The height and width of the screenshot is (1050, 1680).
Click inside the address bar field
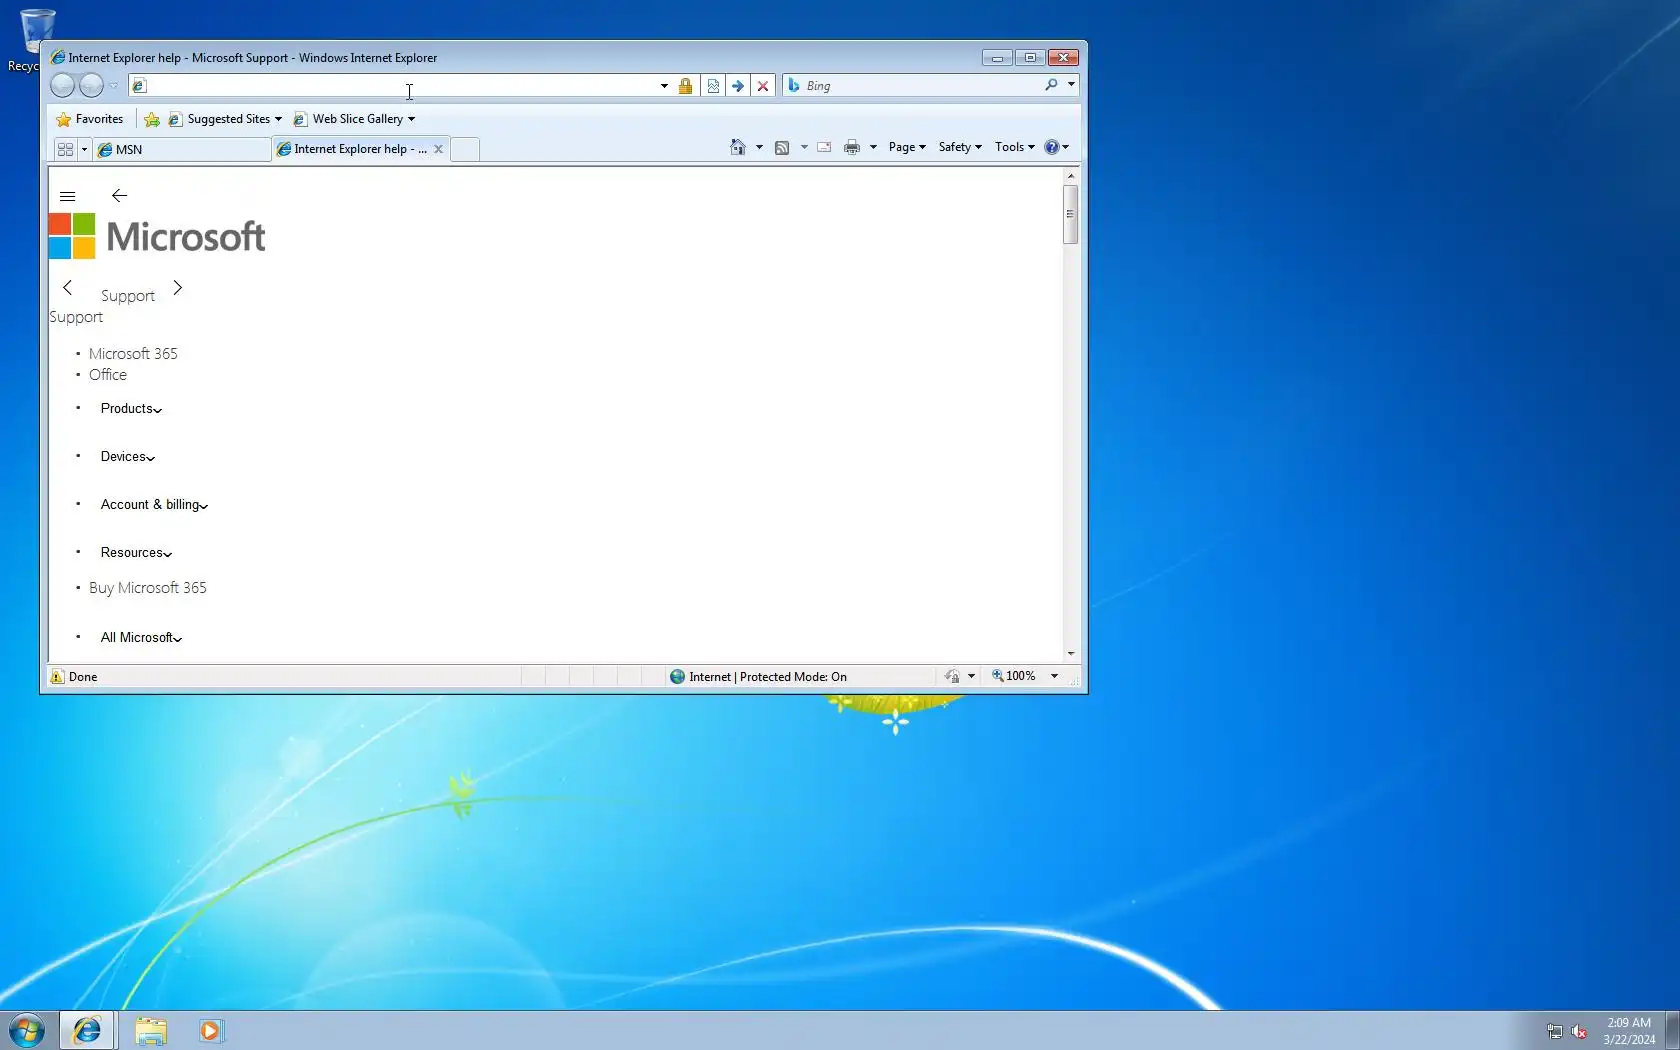point(400,86)
